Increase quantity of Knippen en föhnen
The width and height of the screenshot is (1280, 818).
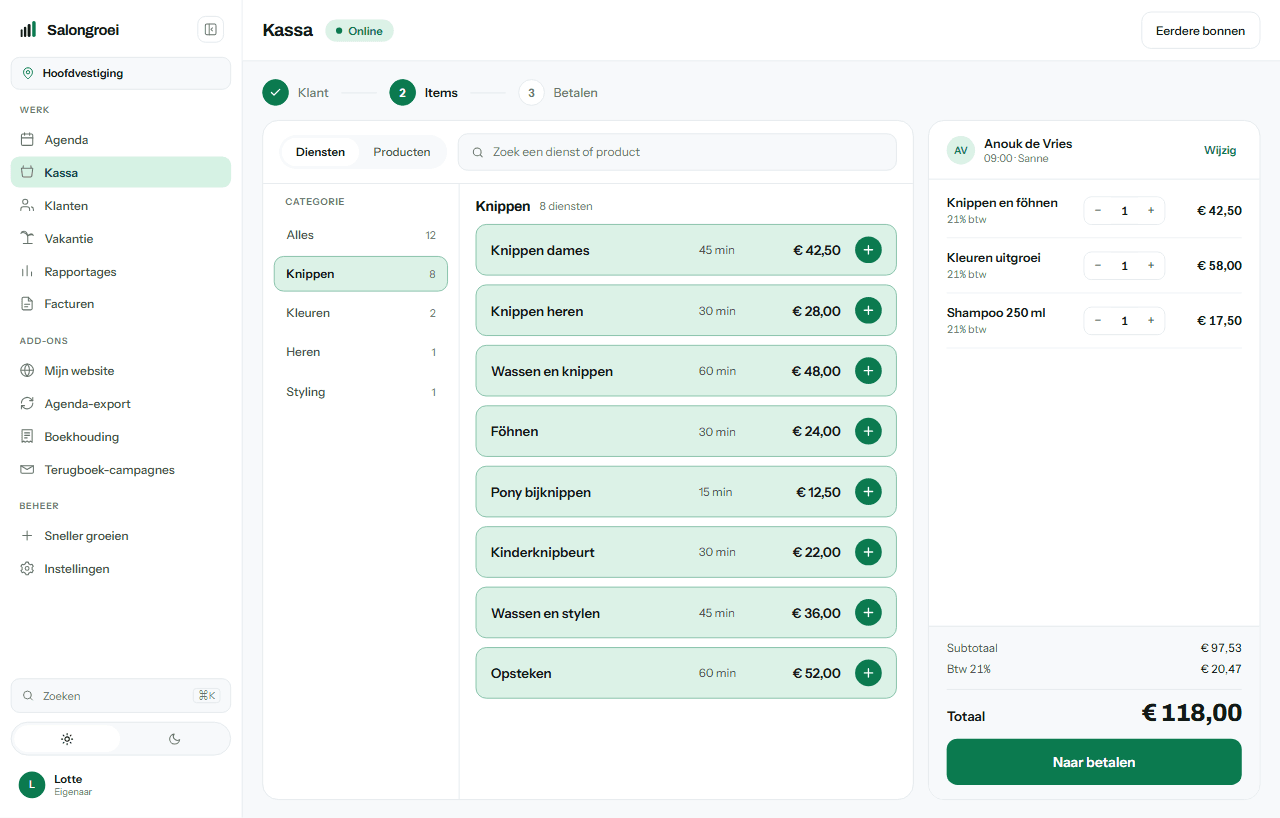click(1151, 211)
